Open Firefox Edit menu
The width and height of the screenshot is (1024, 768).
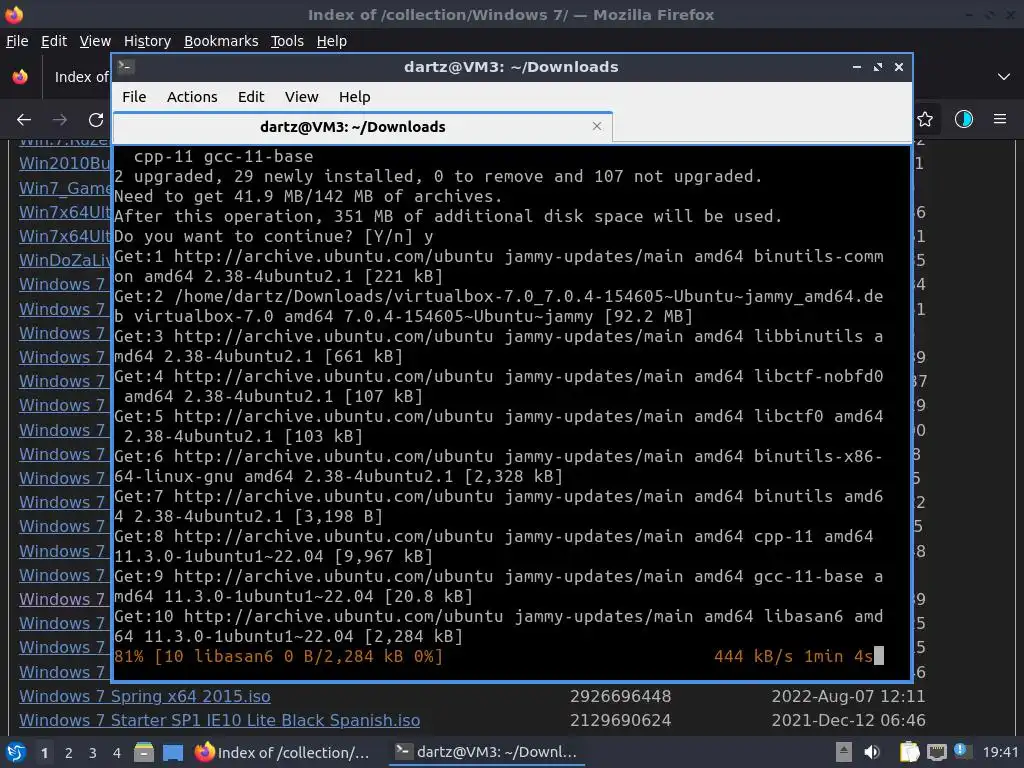click(54, 40)
